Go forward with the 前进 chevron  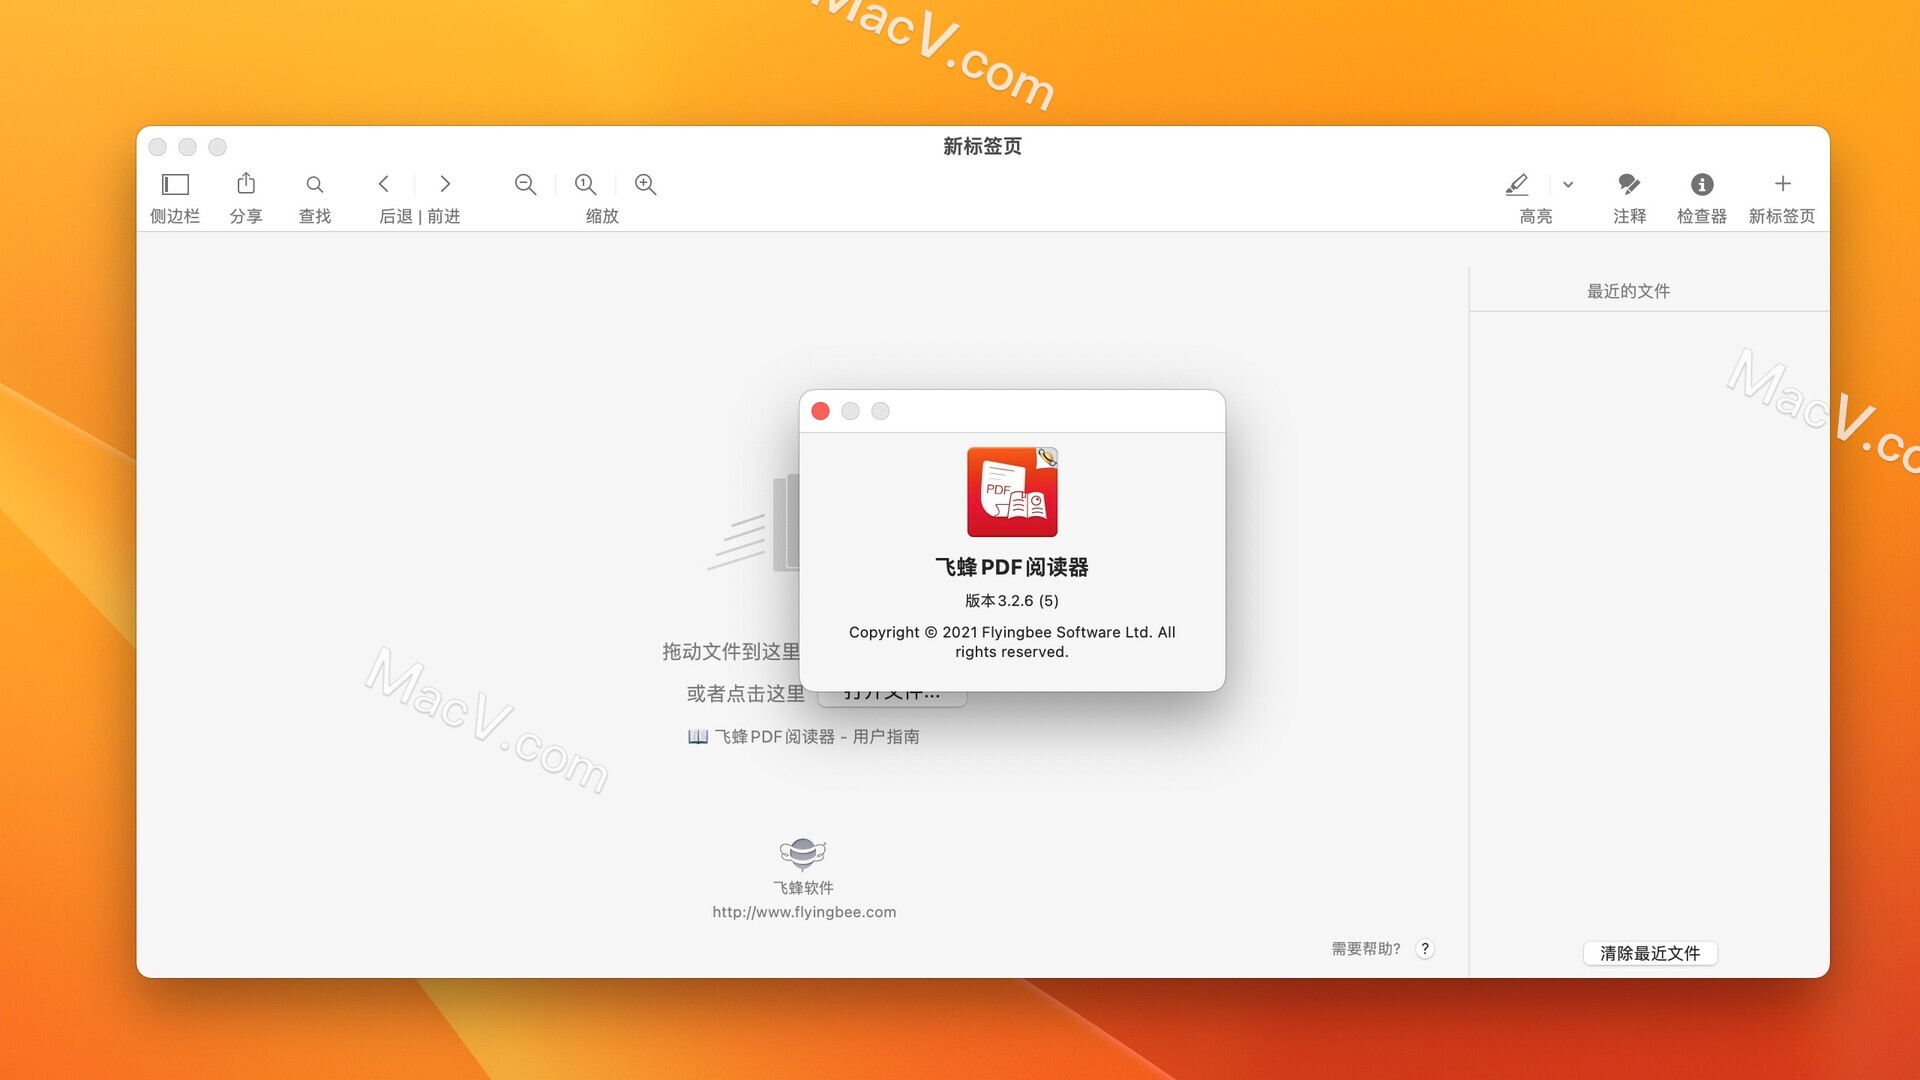(445, 184)
